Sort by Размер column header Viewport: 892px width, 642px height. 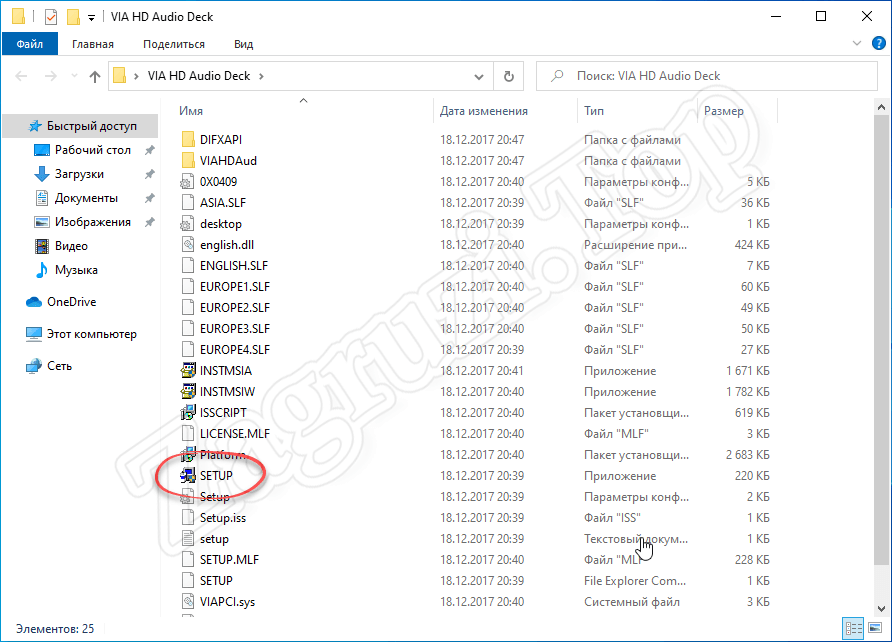(723, 111)
